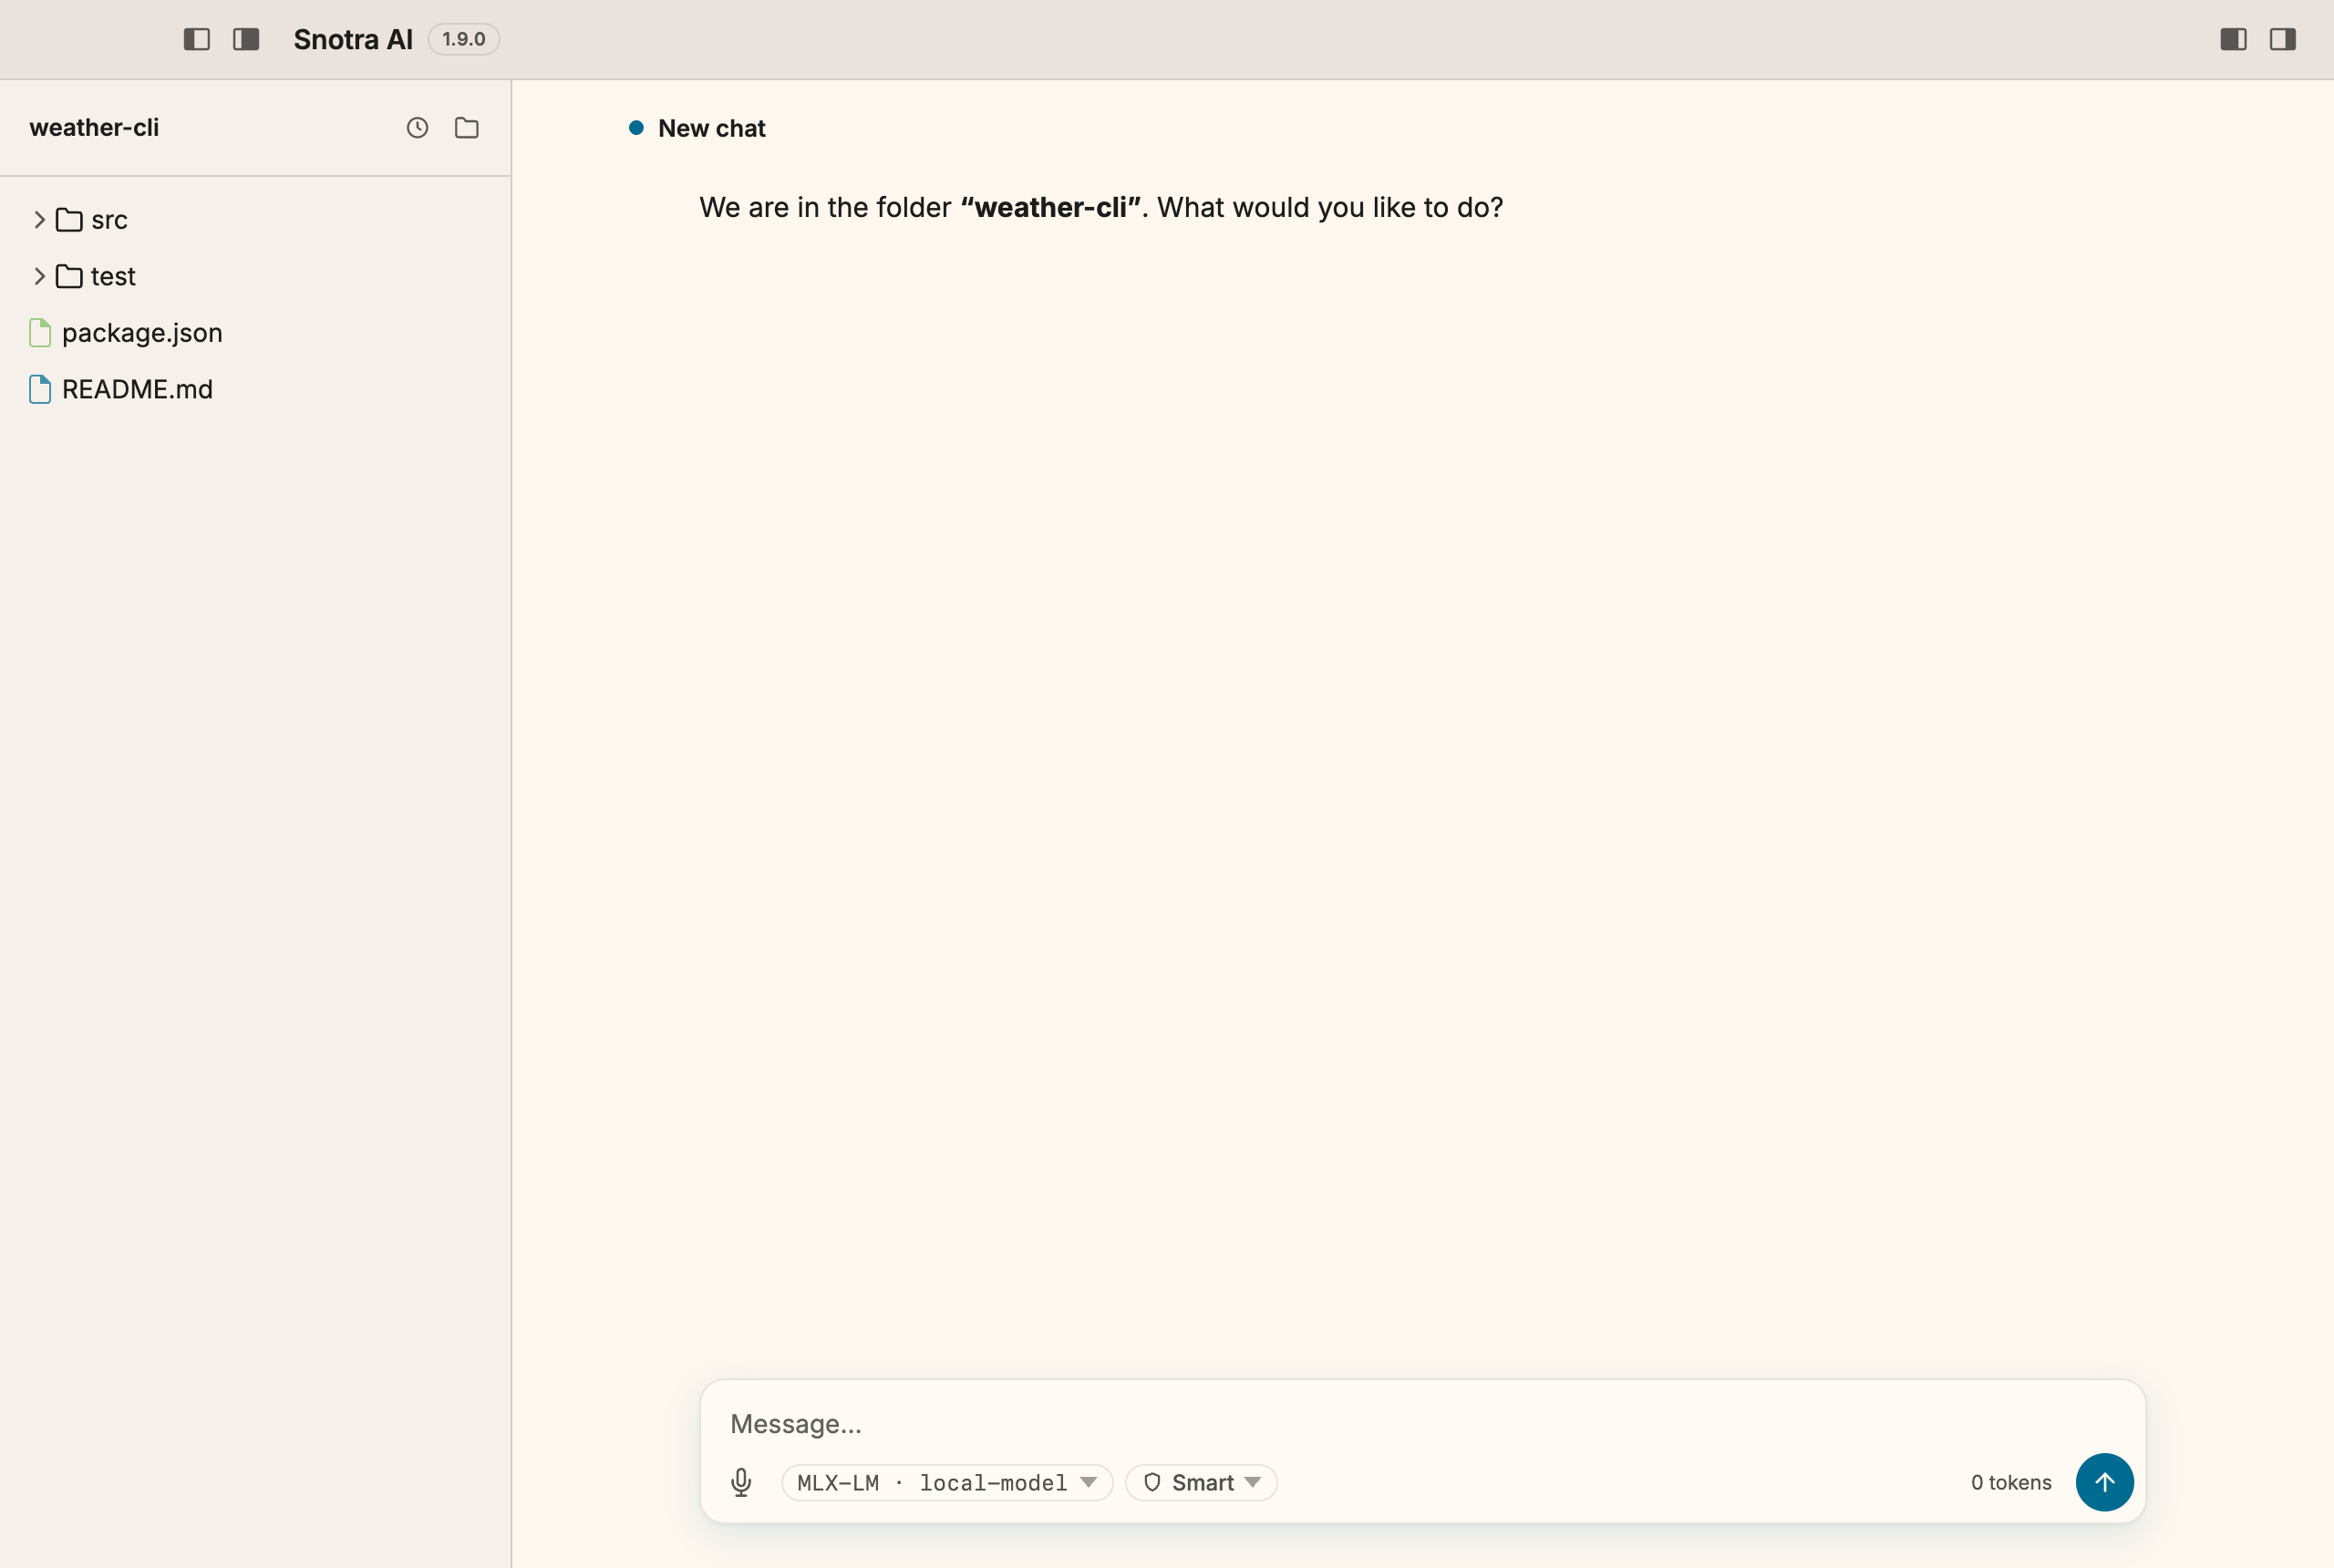Open chat history clock icon
This screenshot has width=2334, height=1568.
click(417, 127)
